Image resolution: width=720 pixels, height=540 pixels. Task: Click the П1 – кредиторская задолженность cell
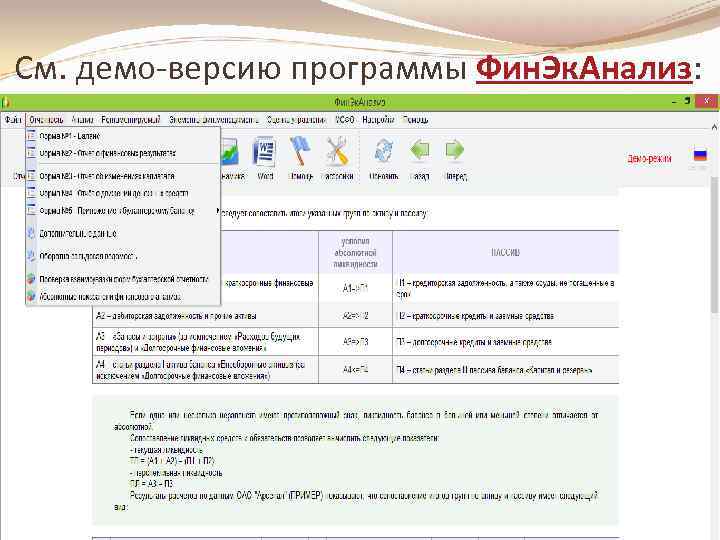506,288
